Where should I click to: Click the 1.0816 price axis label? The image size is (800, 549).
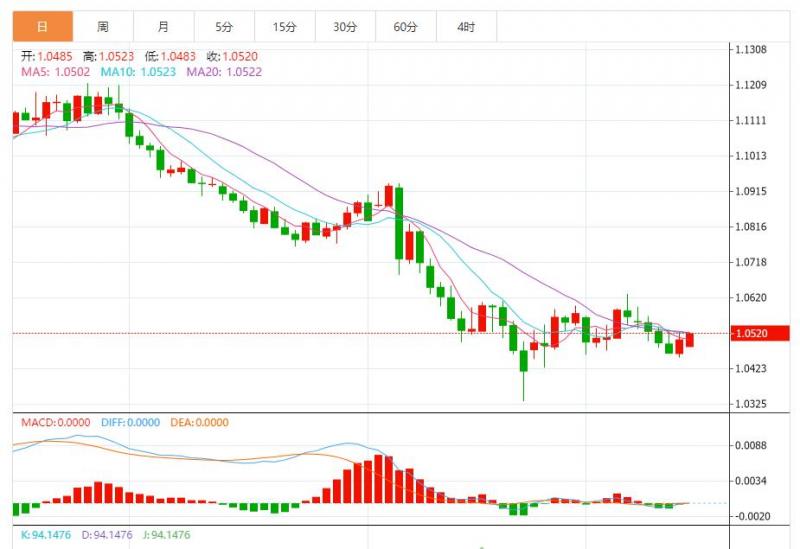(751, 227)
